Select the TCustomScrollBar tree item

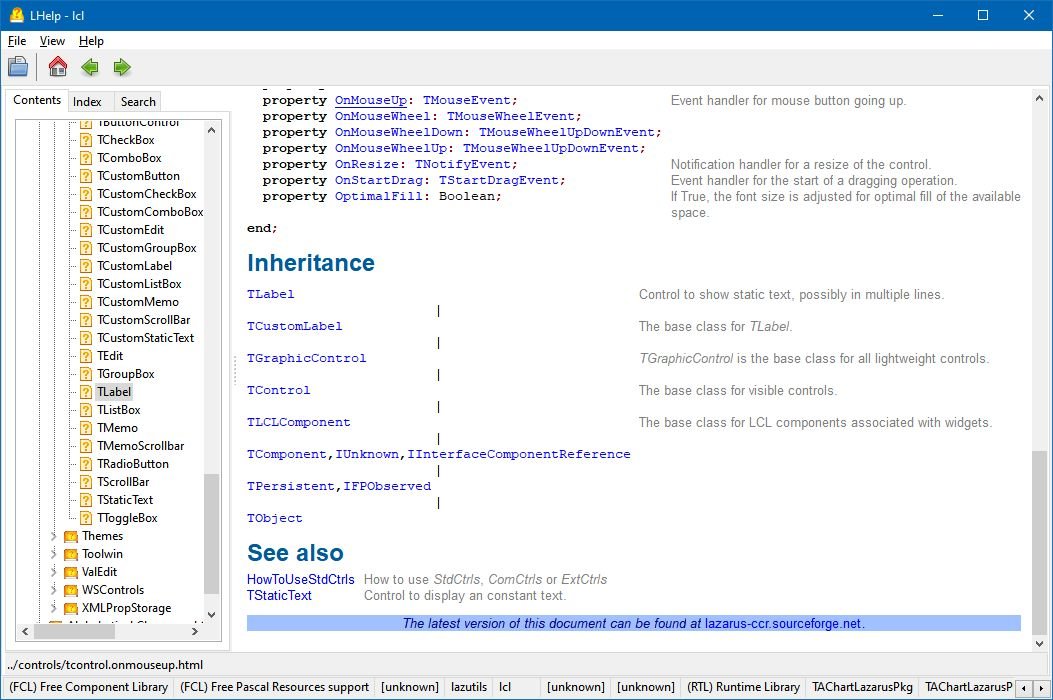point(144,320)
